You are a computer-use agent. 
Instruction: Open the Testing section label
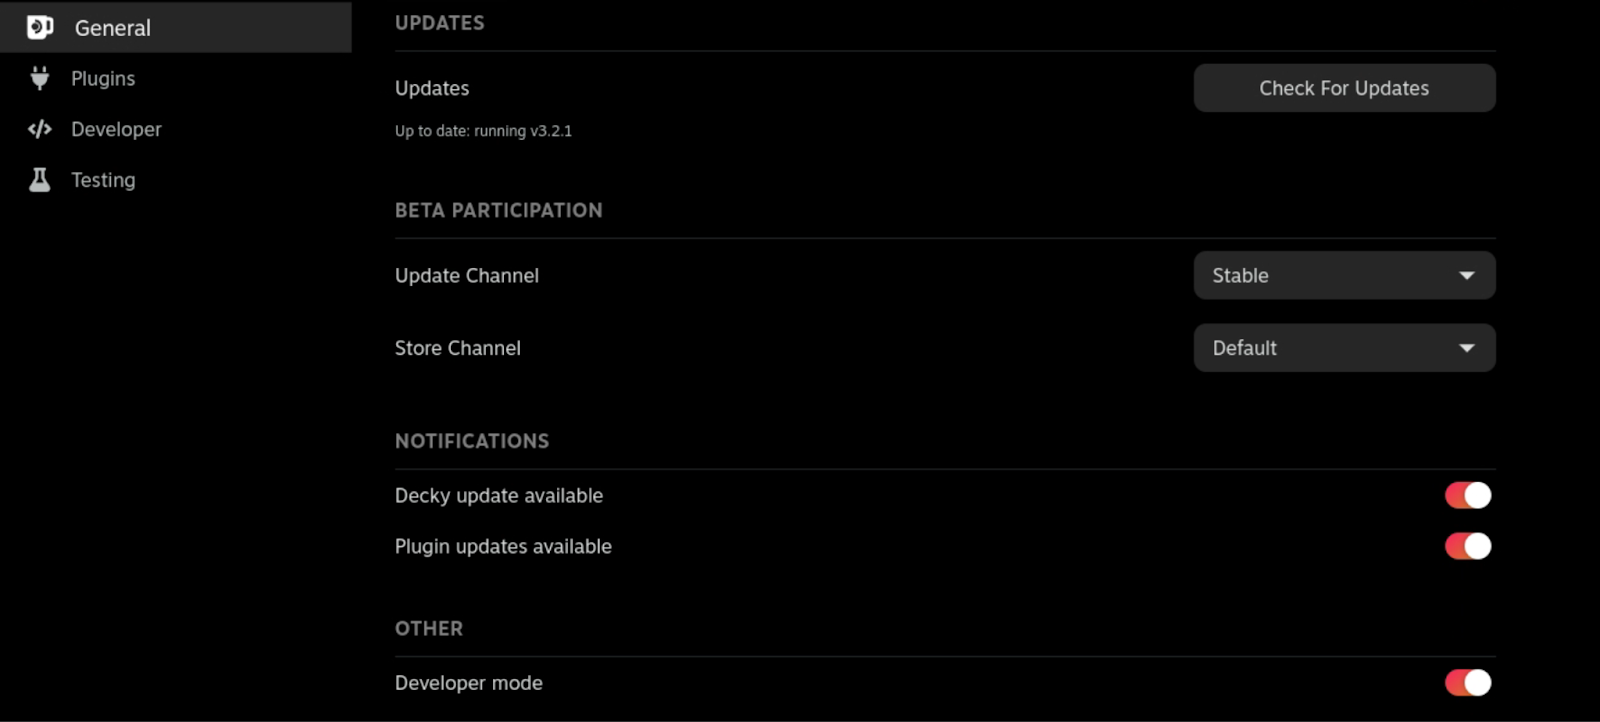[x=103, y=180]
